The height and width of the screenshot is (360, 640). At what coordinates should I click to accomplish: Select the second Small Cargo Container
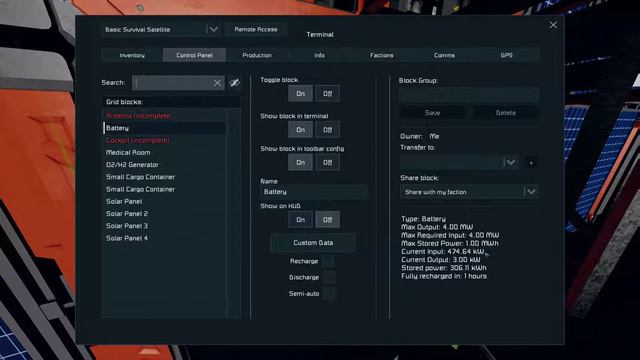(164, 189)
